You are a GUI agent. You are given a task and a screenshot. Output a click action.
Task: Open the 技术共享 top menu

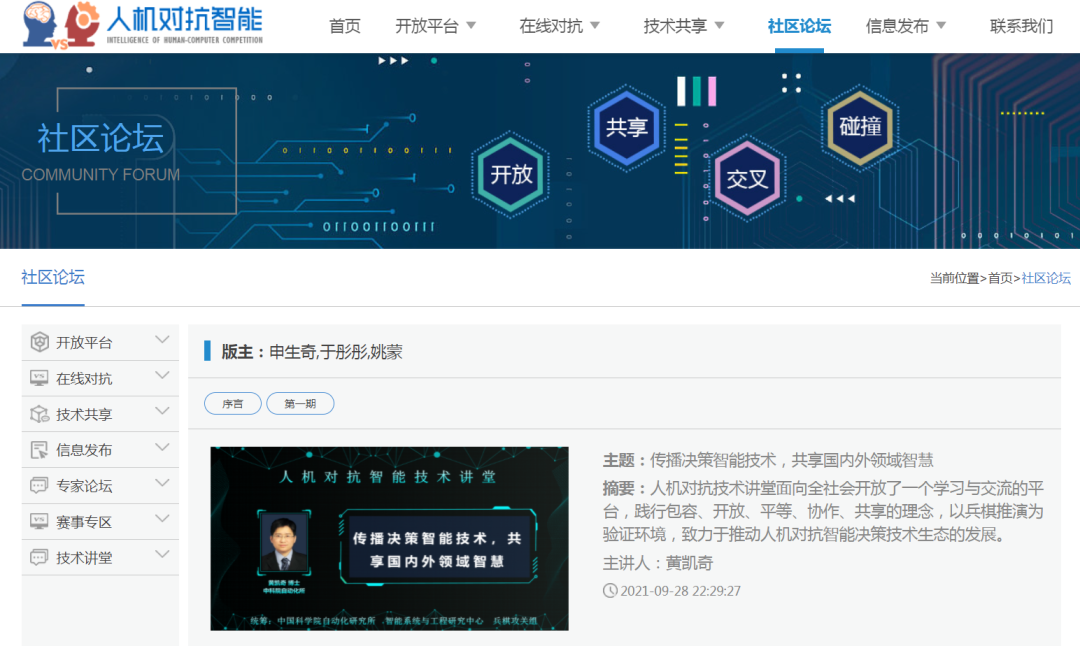tap(675, 26)
